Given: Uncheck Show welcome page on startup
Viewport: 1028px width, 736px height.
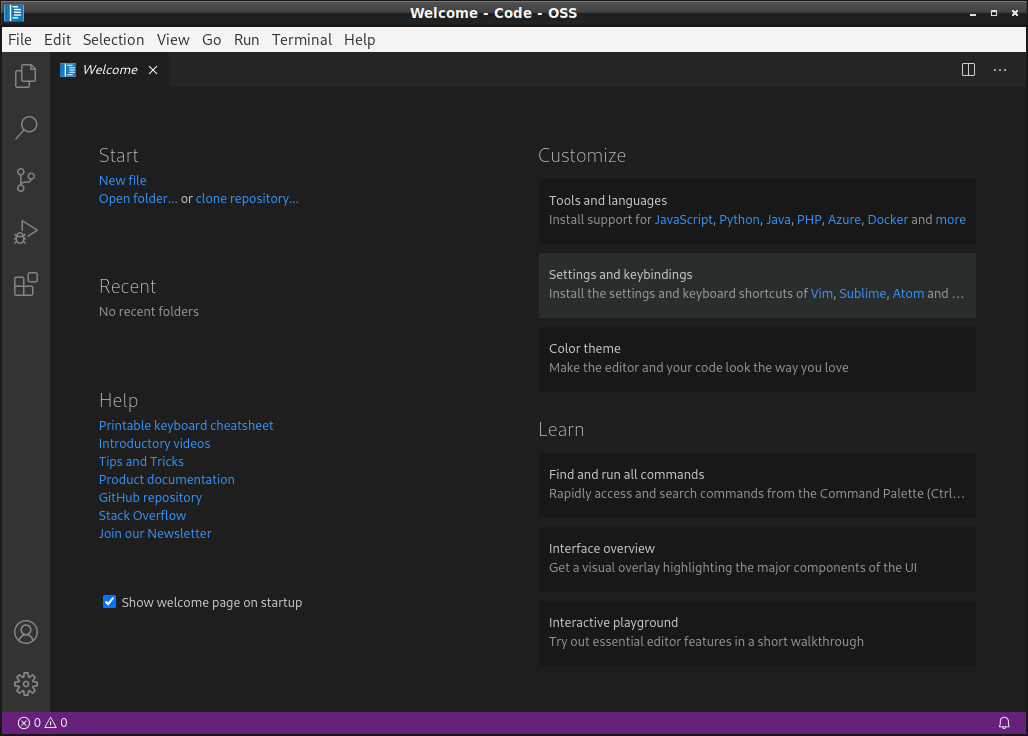Looking at the screenshot, I should tap(109, 602).
